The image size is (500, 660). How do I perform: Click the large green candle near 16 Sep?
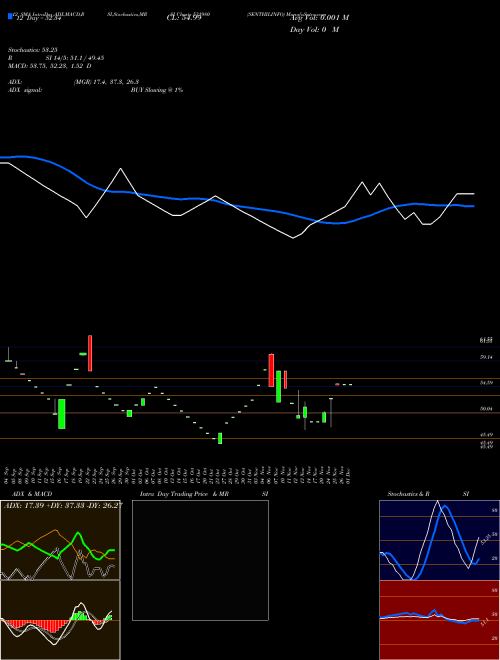coord(61,414)
